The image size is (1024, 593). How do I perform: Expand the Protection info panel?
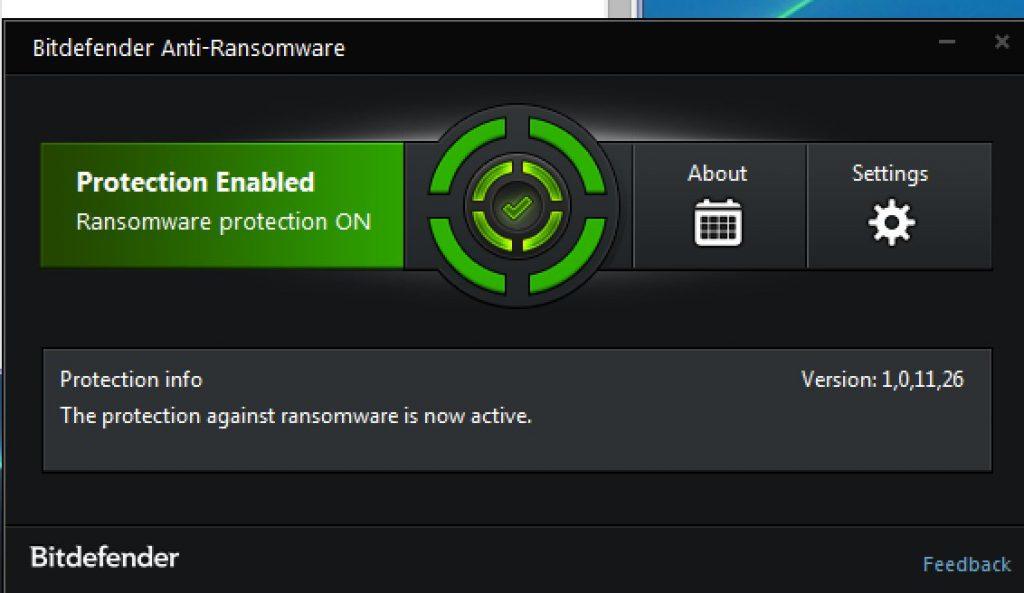pos(130,380)
